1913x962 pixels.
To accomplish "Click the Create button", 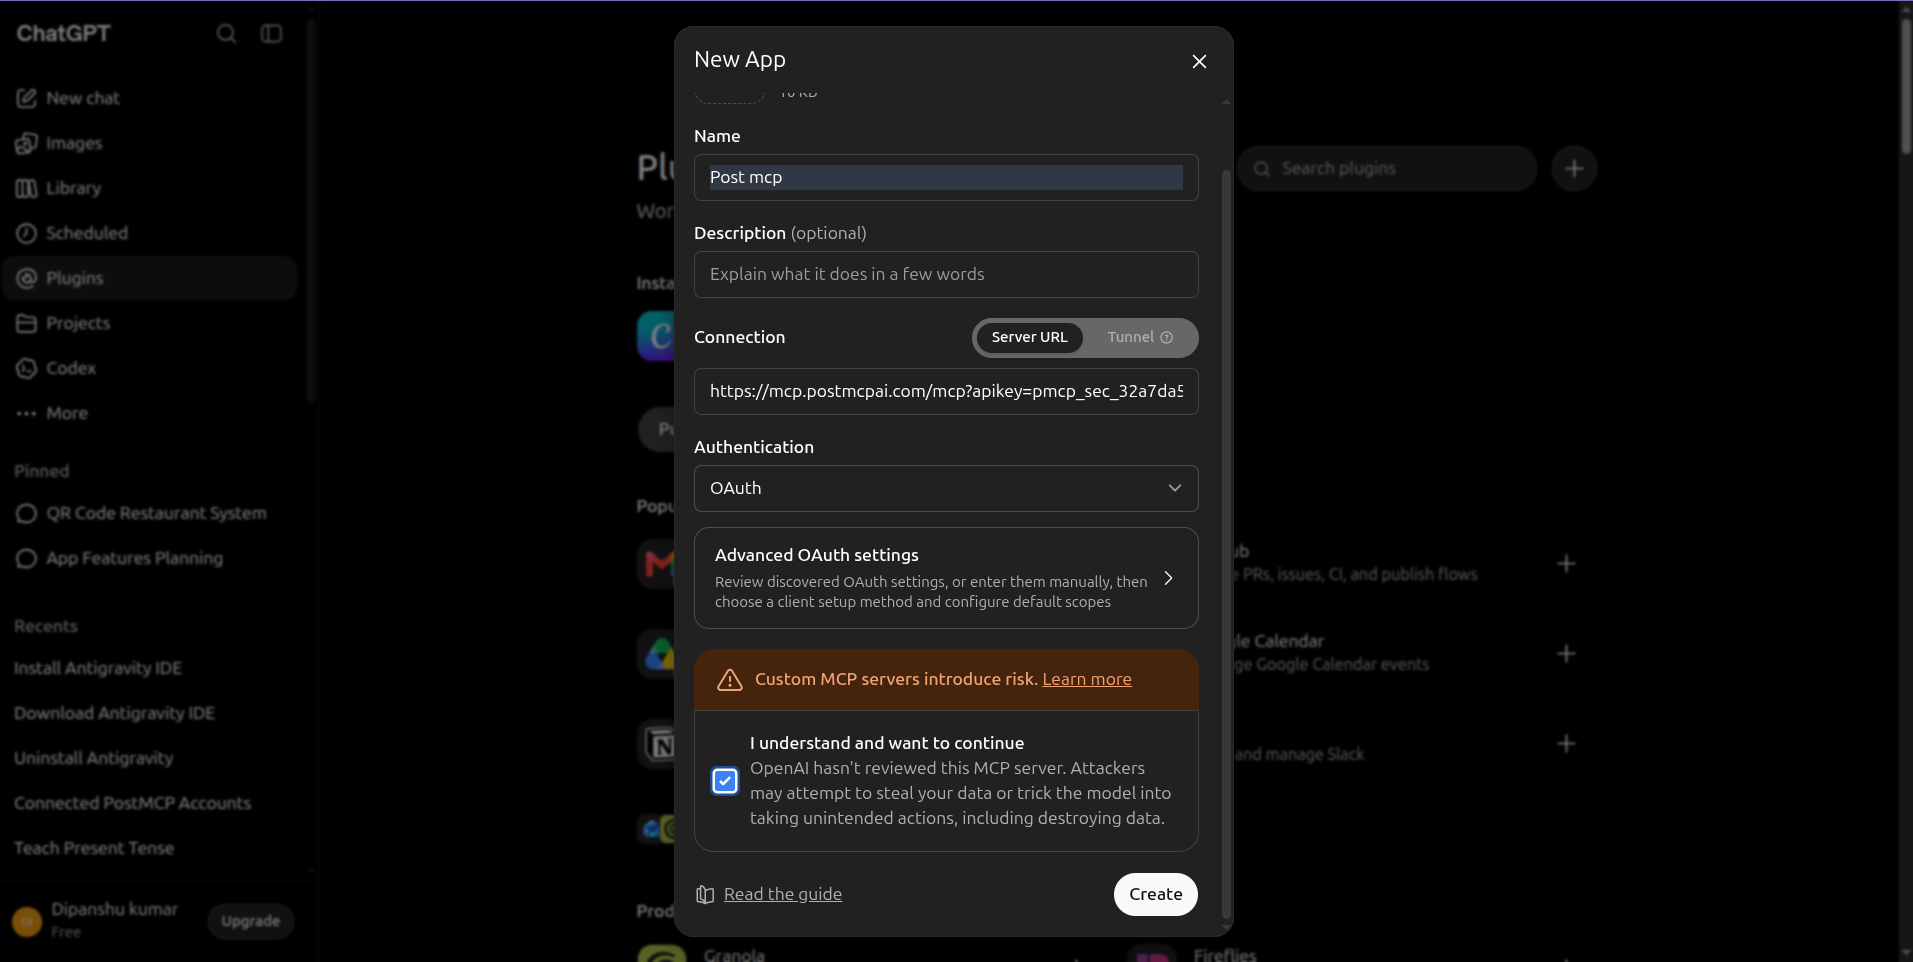I will (1156, 894).
